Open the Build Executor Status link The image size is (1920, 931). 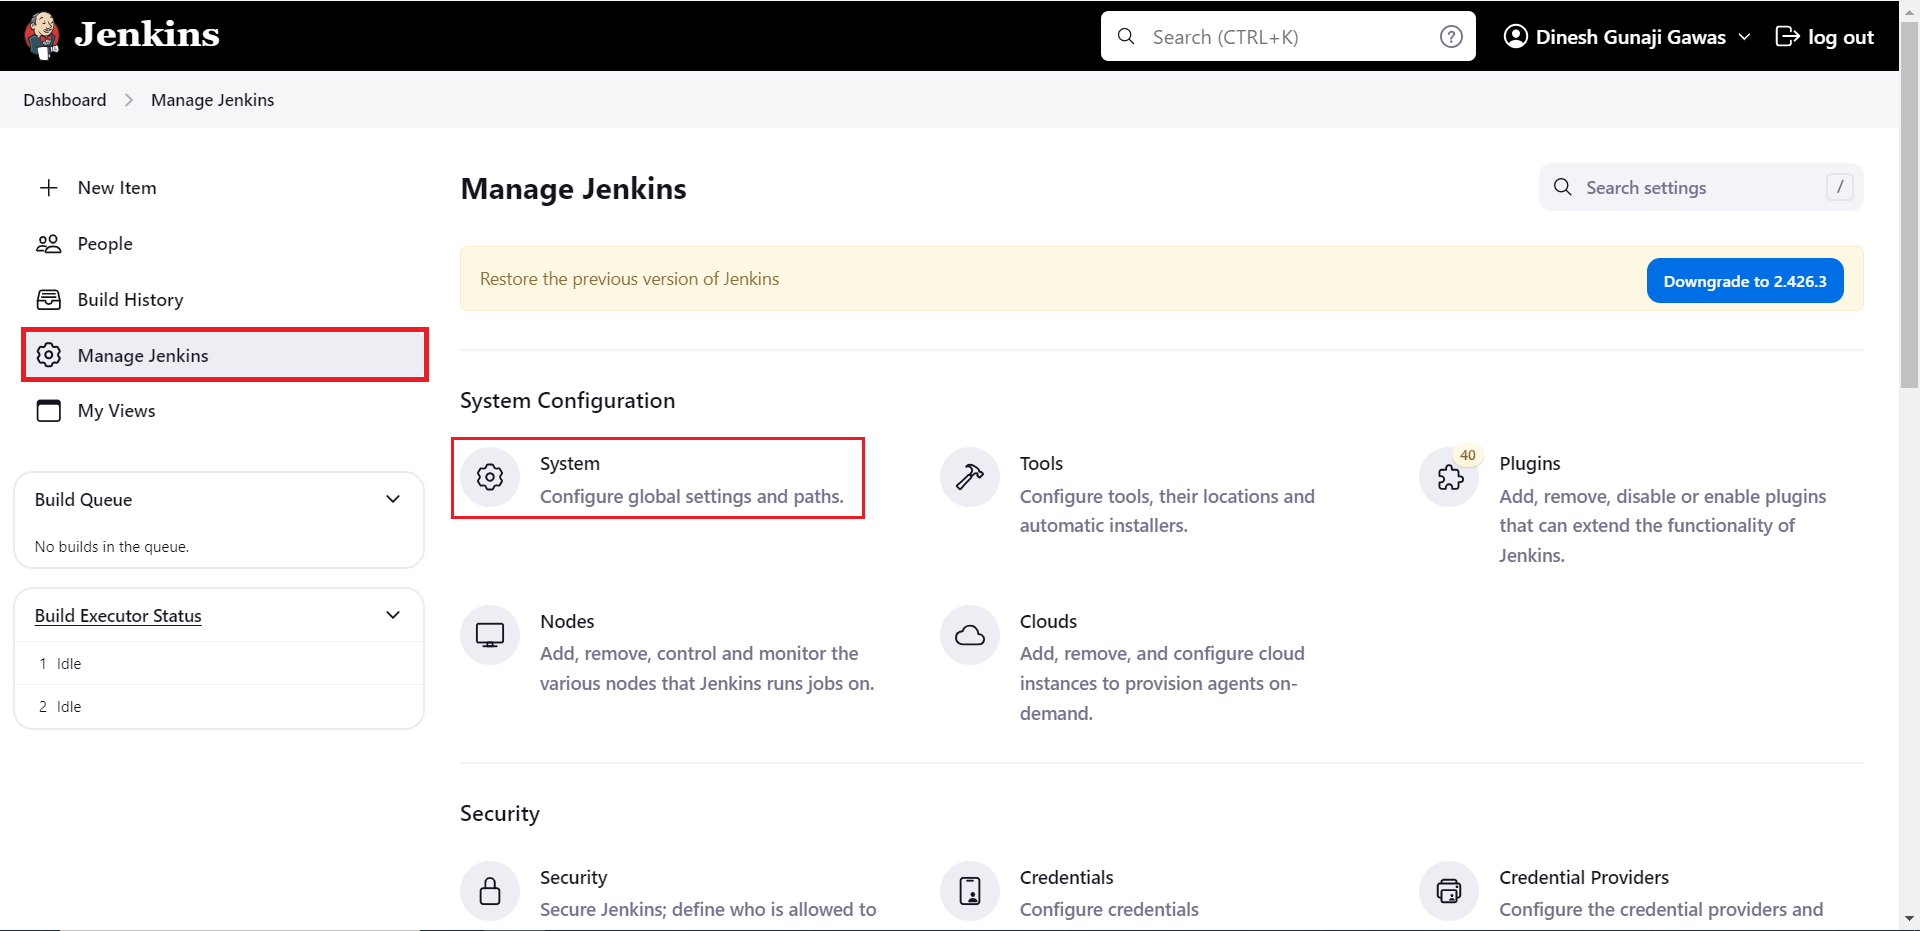(118, 616)
